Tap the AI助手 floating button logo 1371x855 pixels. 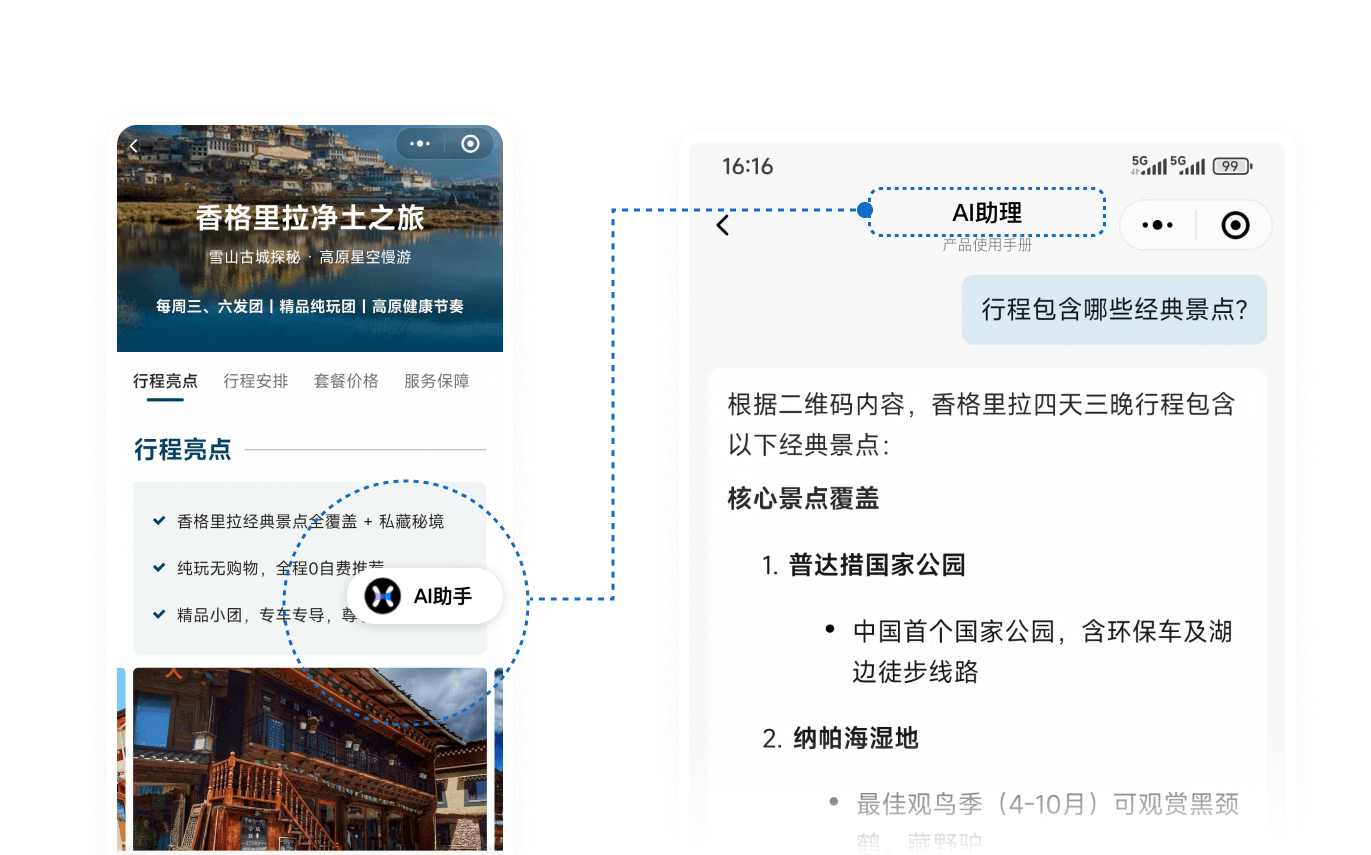pyautogui.click(x=382, y=597)
